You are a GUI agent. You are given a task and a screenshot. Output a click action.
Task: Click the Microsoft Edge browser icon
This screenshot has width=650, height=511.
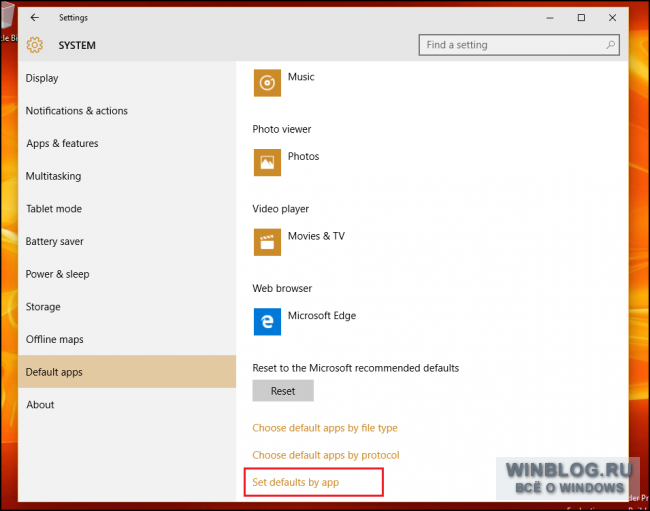267,322
